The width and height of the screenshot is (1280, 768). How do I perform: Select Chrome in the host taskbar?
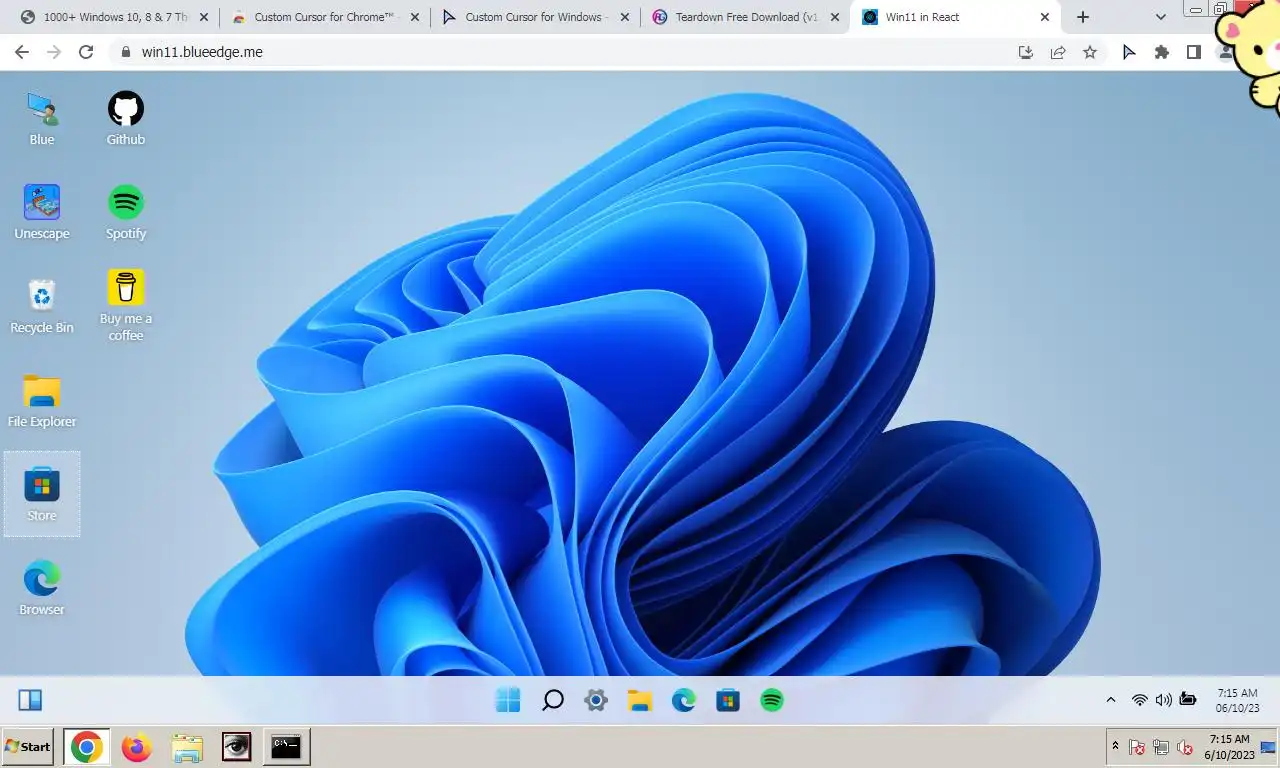(86, 747)
